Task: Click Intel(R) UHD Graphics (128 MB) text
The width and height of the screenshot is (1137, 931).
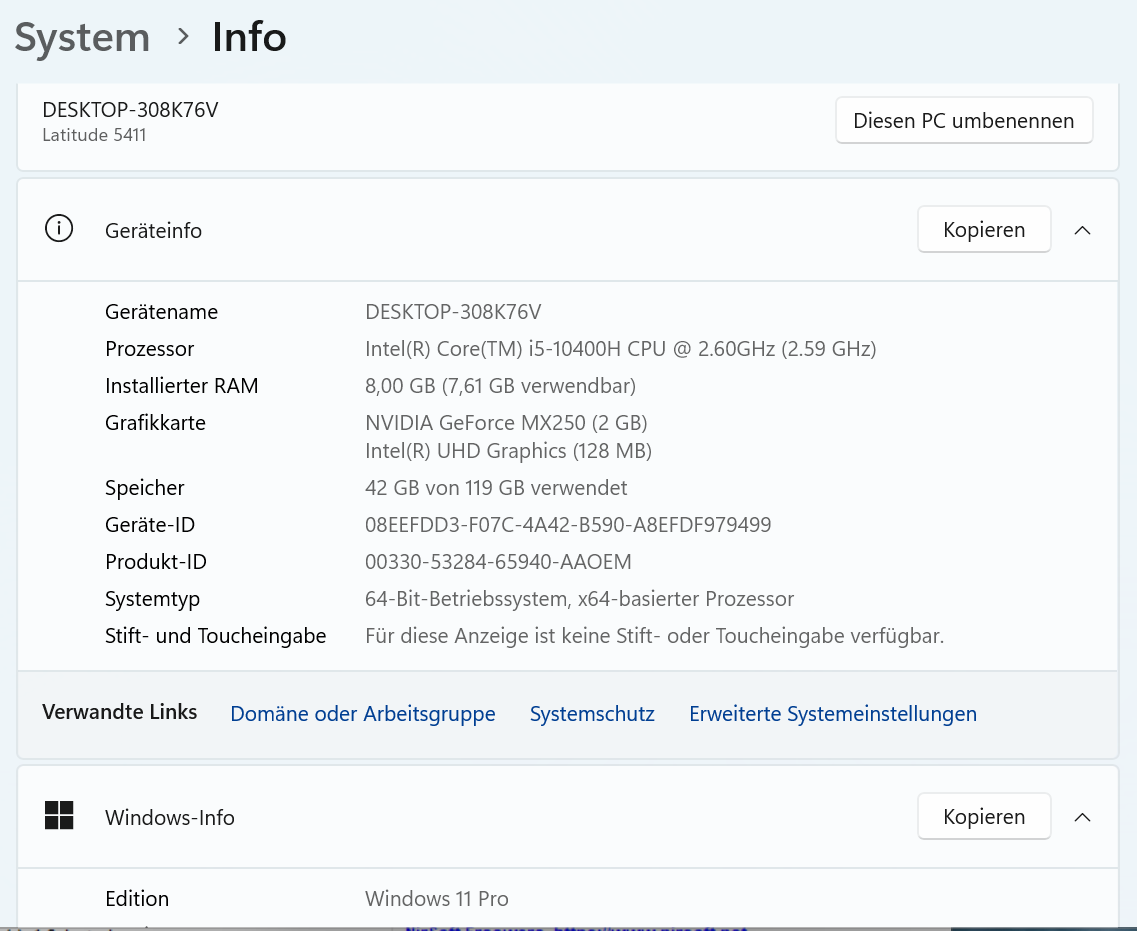Action: tap(508, 451)
